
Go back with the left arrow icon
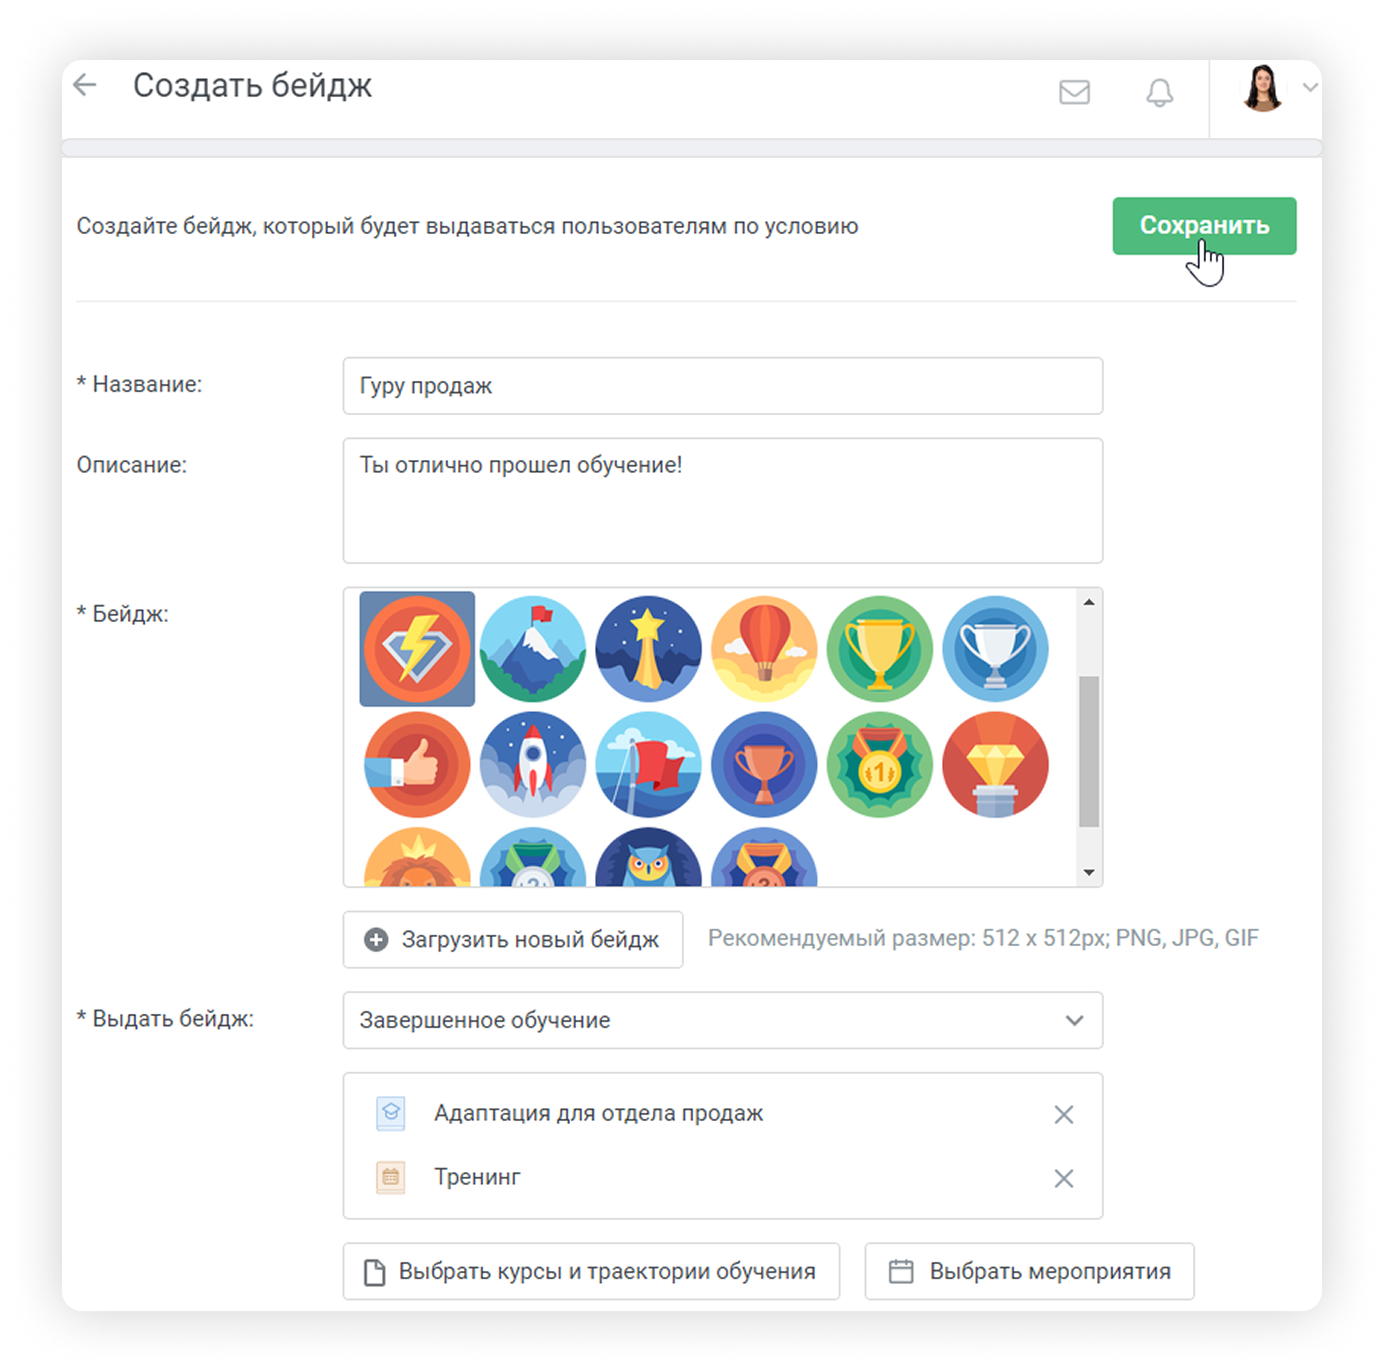pyautogui.click(x=86, y=85)
